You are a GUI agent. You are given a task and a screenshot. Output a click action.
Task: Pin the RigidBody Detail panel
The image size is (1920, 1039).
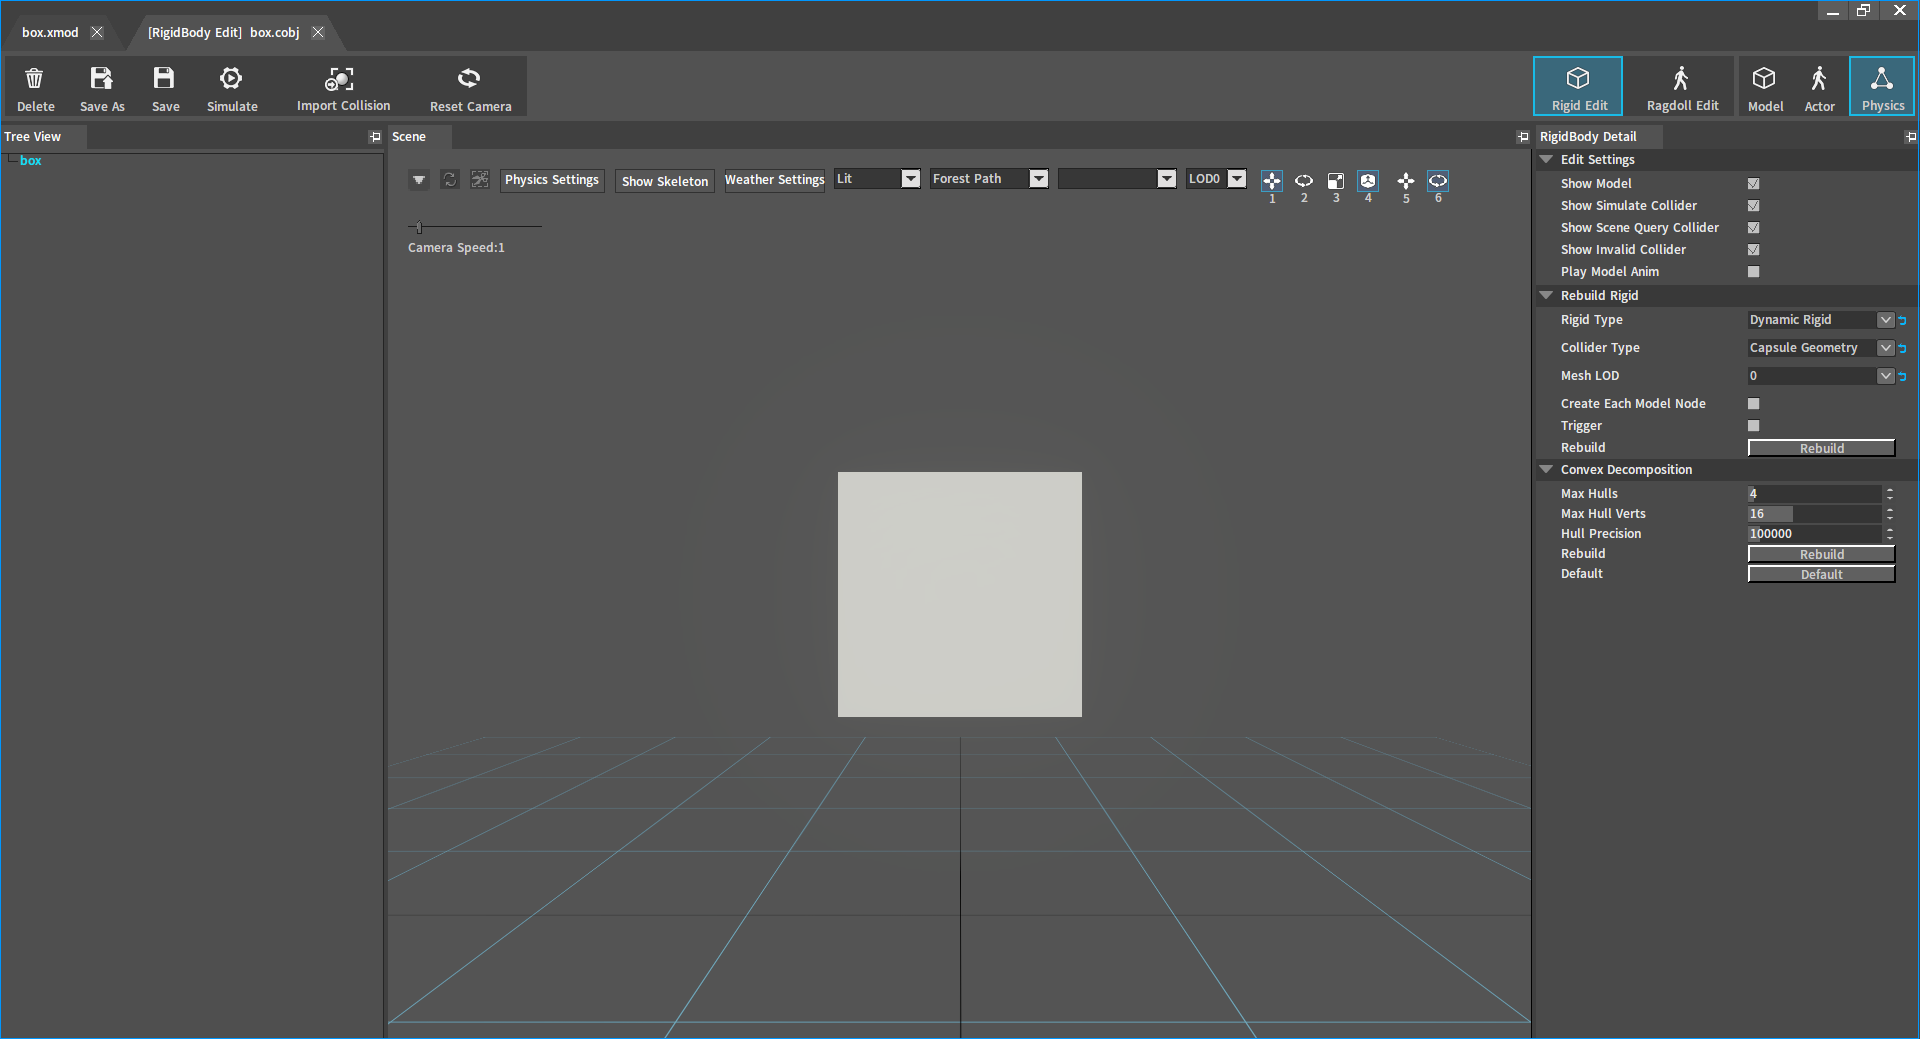(1910, 137)
